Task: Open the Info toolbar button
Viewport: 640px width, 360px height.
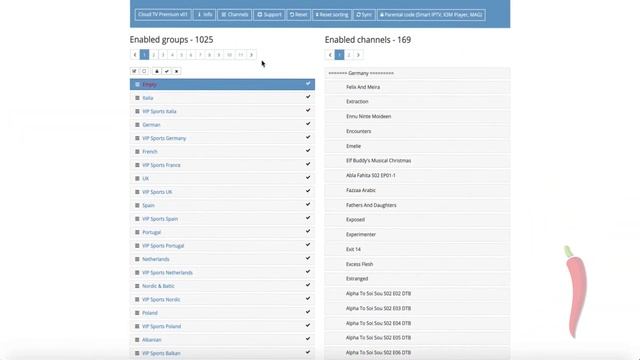Action: coord(204,15)
